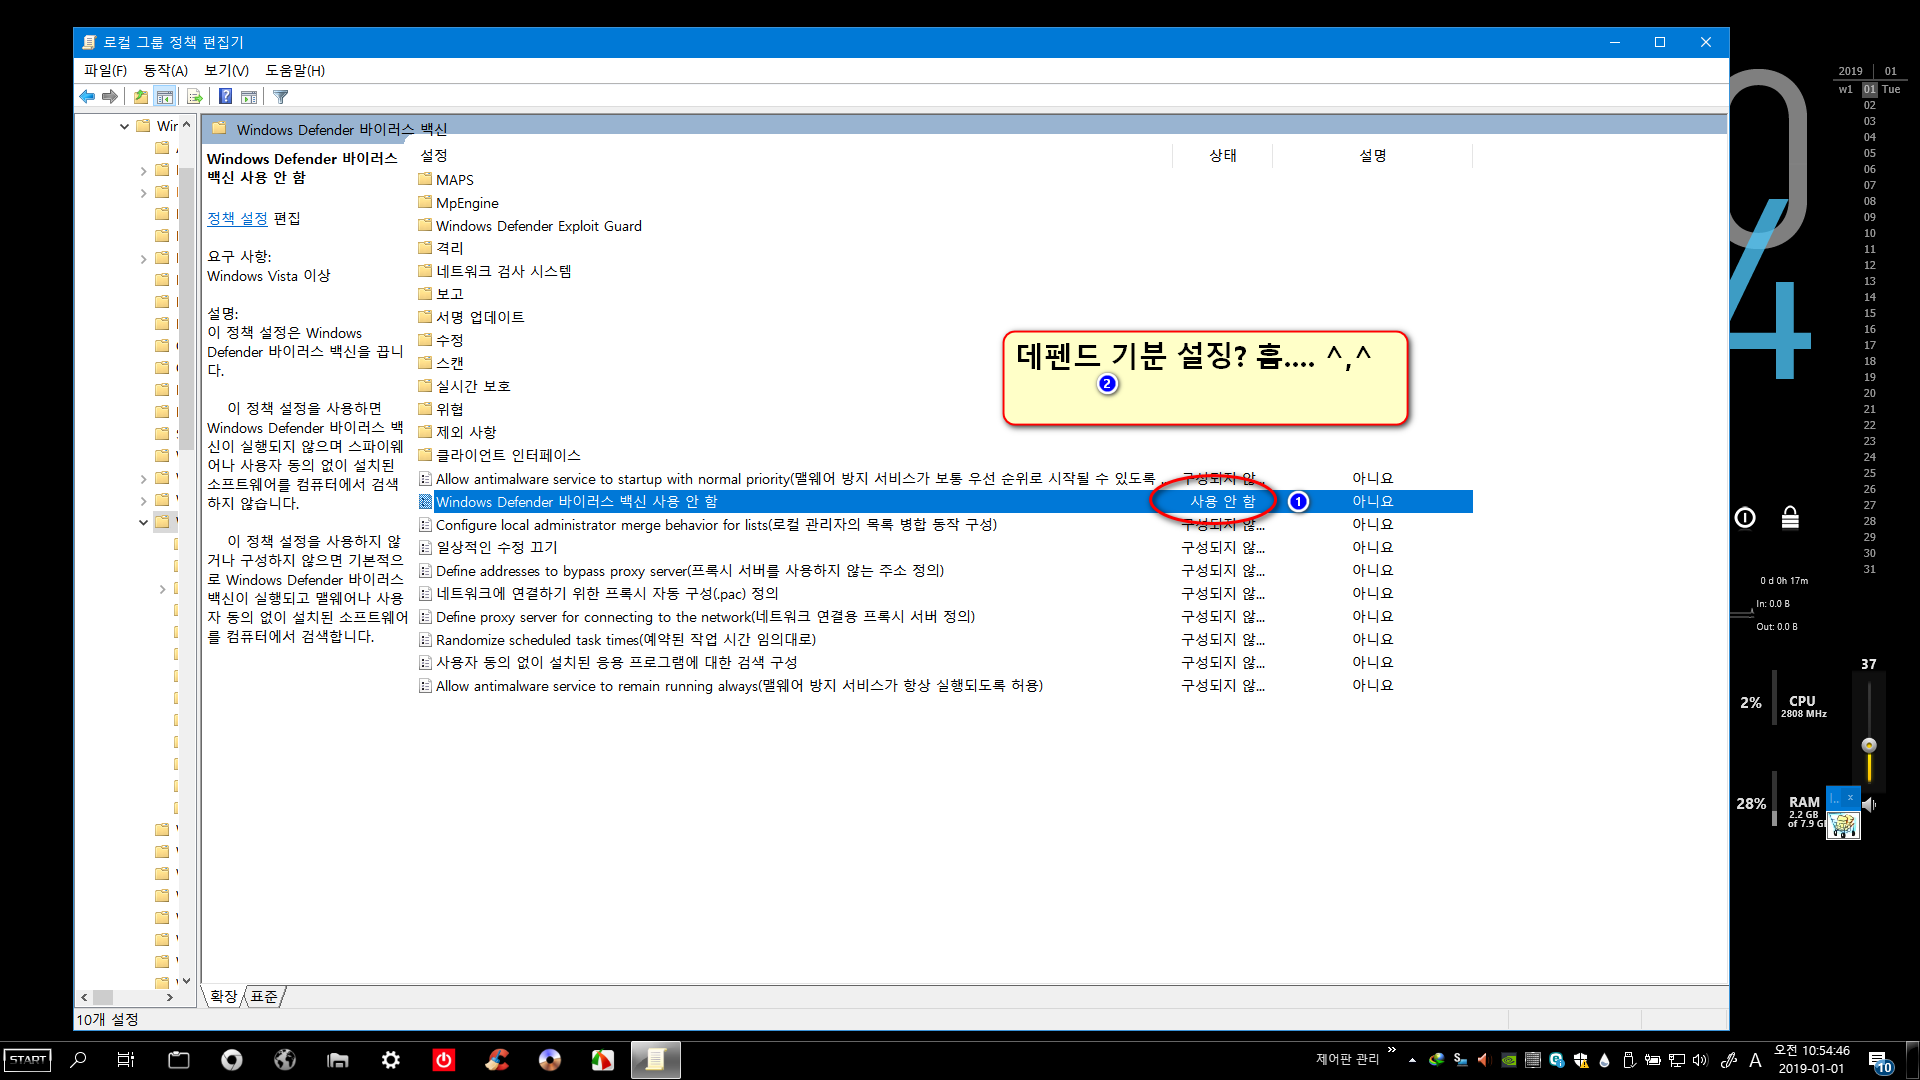Open File Explorer taskbar icon
The height and width of the screenshot is (1080, 1920).
click(x=338, y=1060)
